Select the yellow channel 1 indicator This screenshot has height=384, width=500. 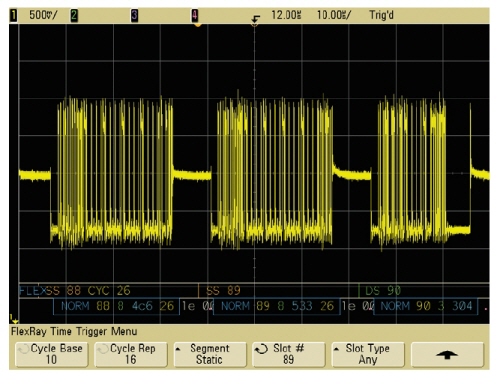[x=14, y=15]
